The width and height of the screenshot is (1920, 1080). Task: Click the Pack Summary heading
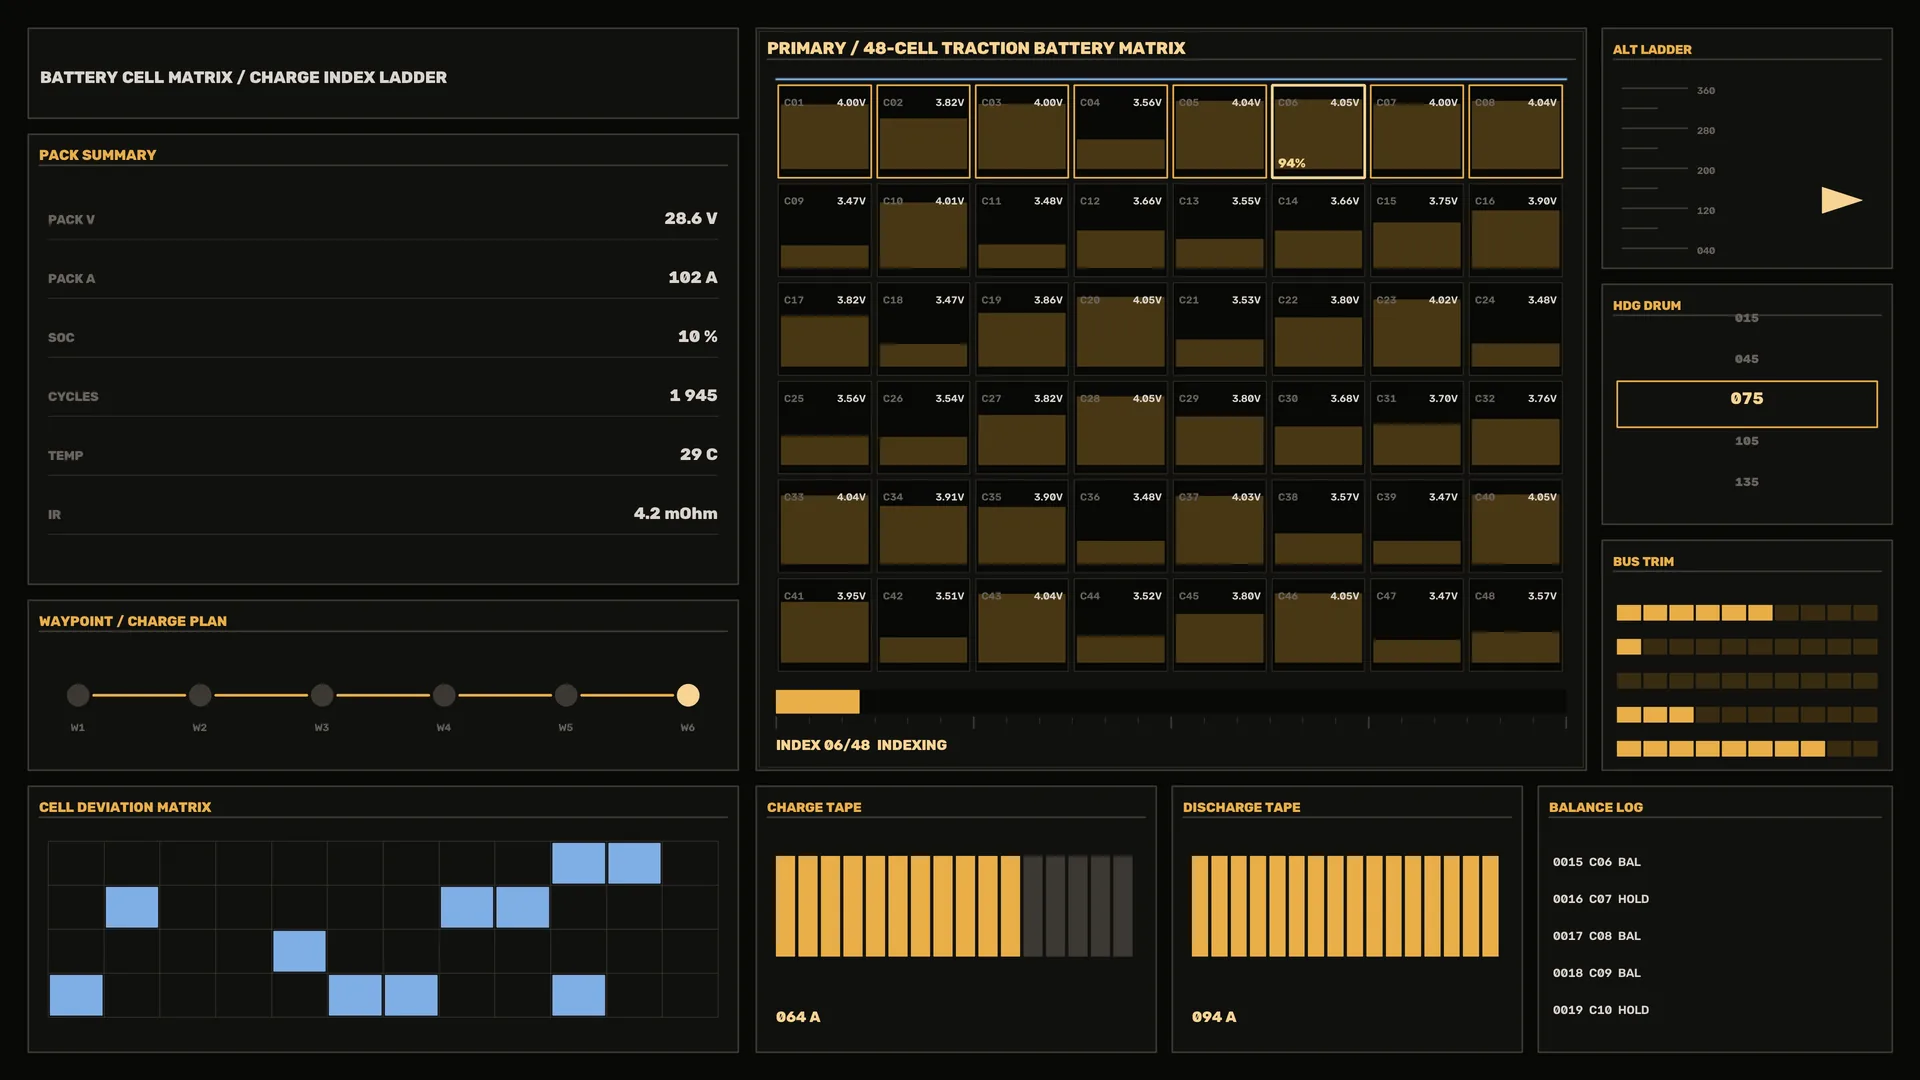[x=97, y=155]
